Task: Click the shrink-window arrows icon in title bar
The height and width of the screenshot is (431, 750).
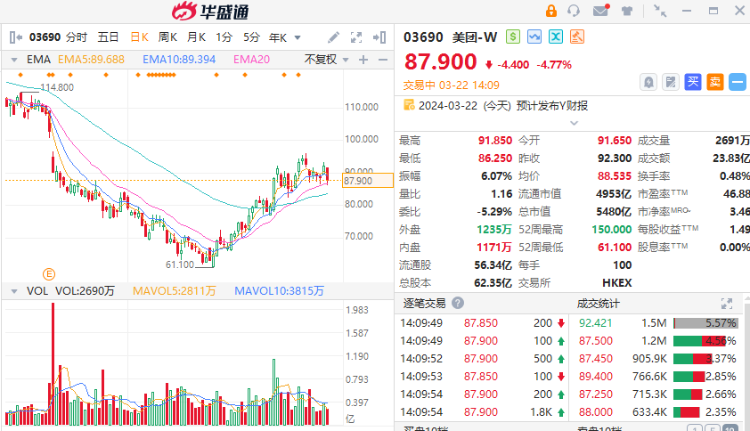Action: [660, 11]
